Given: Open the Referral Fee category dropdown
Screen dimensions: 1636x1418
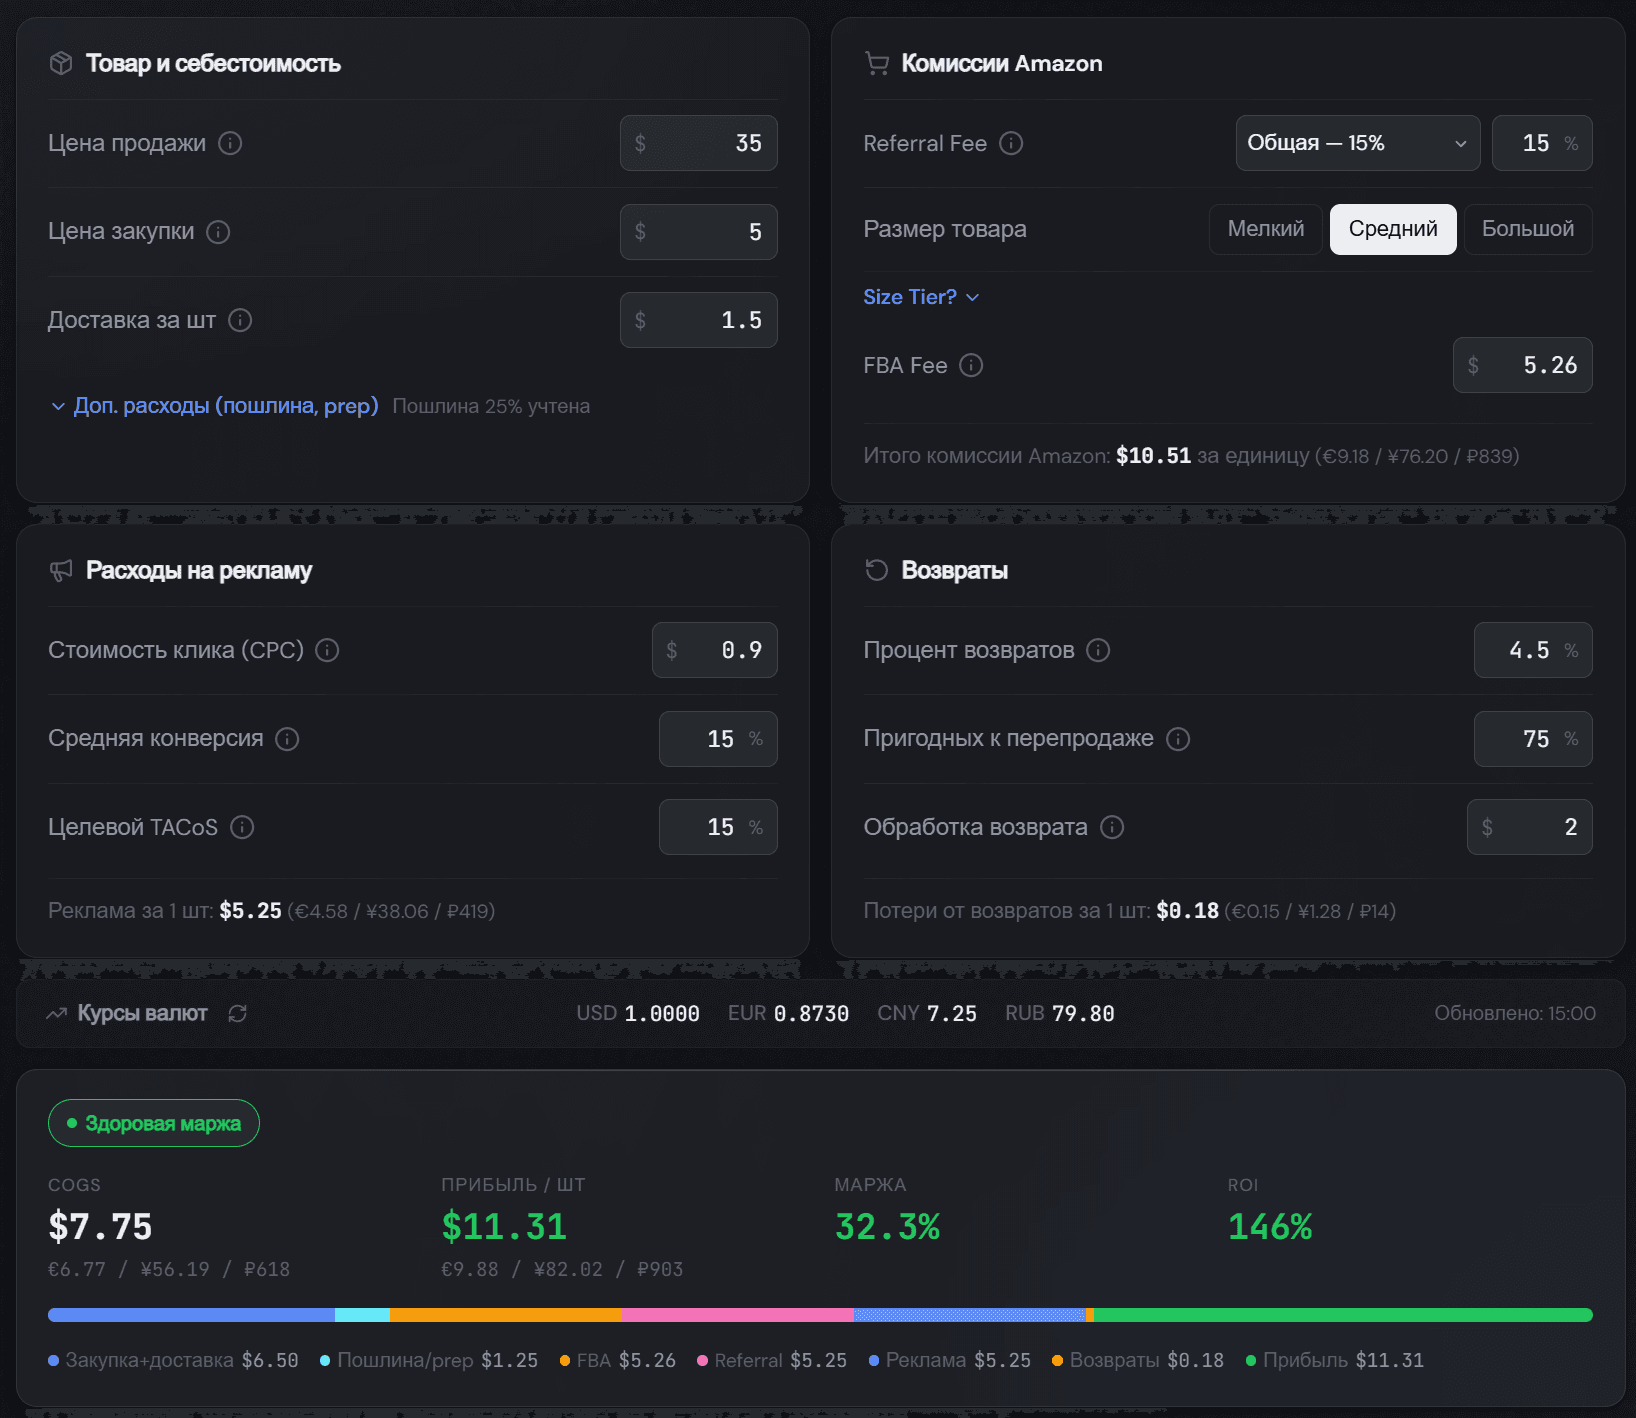Looking at the screenshot, I should pyautogui.click(x=1357, y=143).
